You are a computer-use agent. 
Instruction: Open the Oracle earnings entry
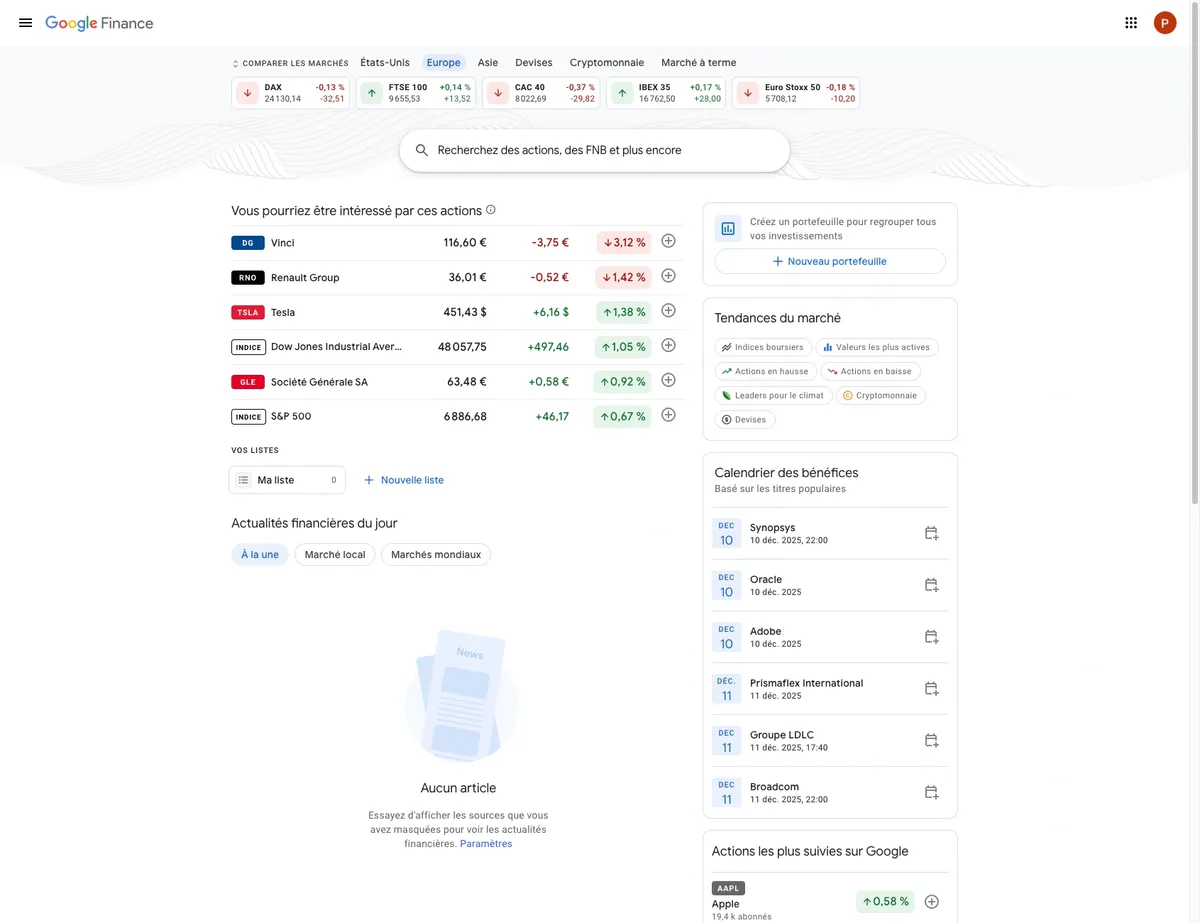click(830, 585)
